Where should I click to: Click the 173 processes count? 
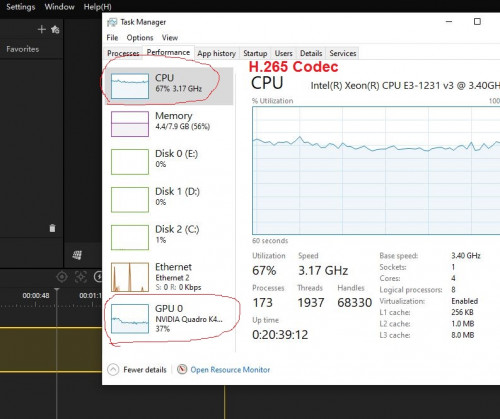pos(262,302)
